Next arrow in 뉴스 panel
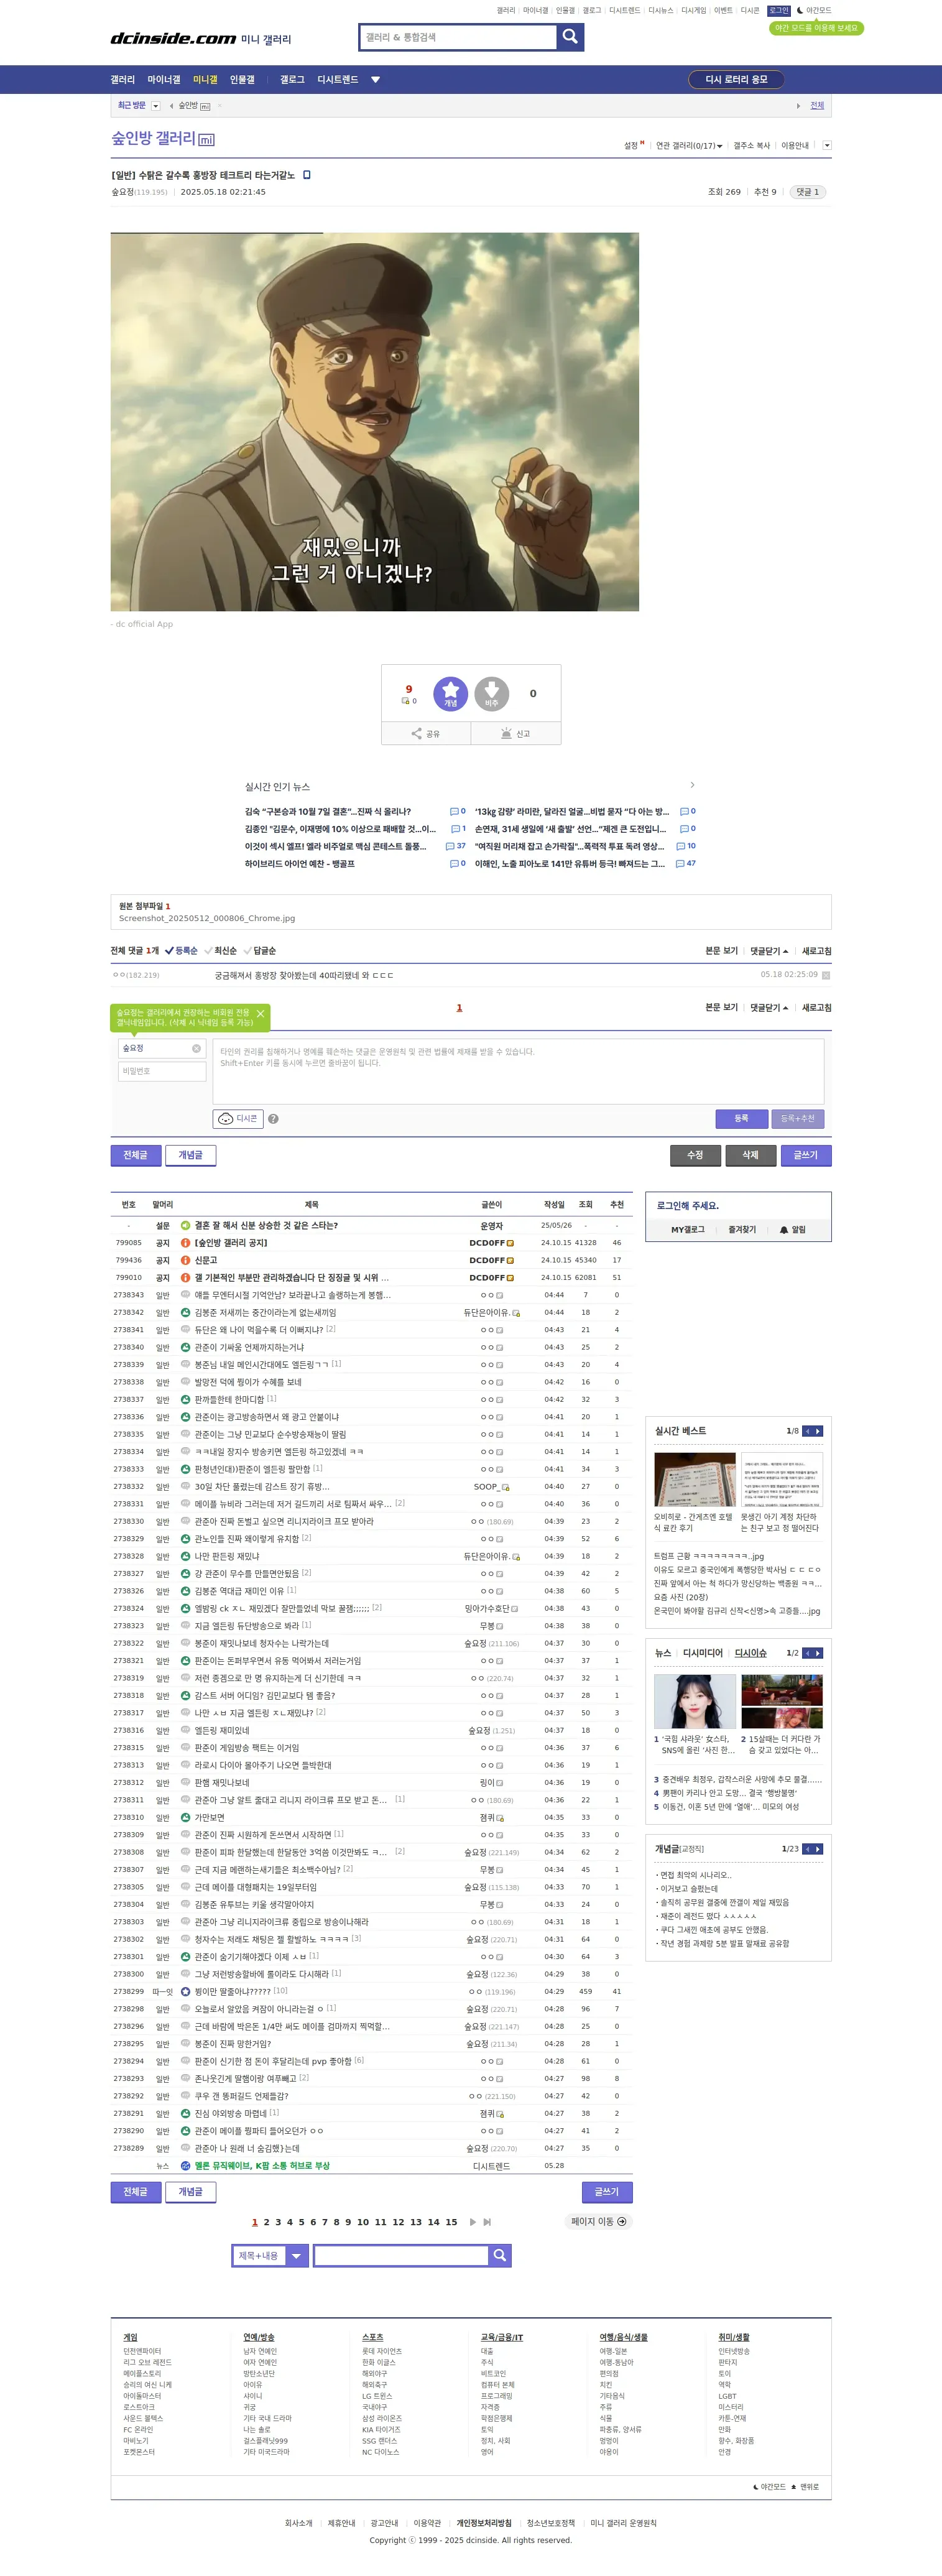Image resolution: width=942 pixels, height=2576 pixels. 818,1653
